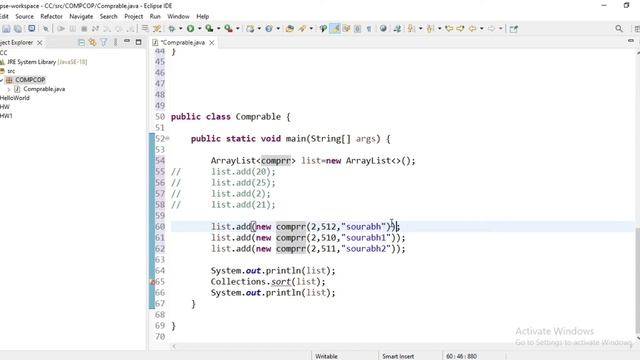Click the green Run button icon
The height and width of the screenshot is (360, 640).
coord(191,29)
